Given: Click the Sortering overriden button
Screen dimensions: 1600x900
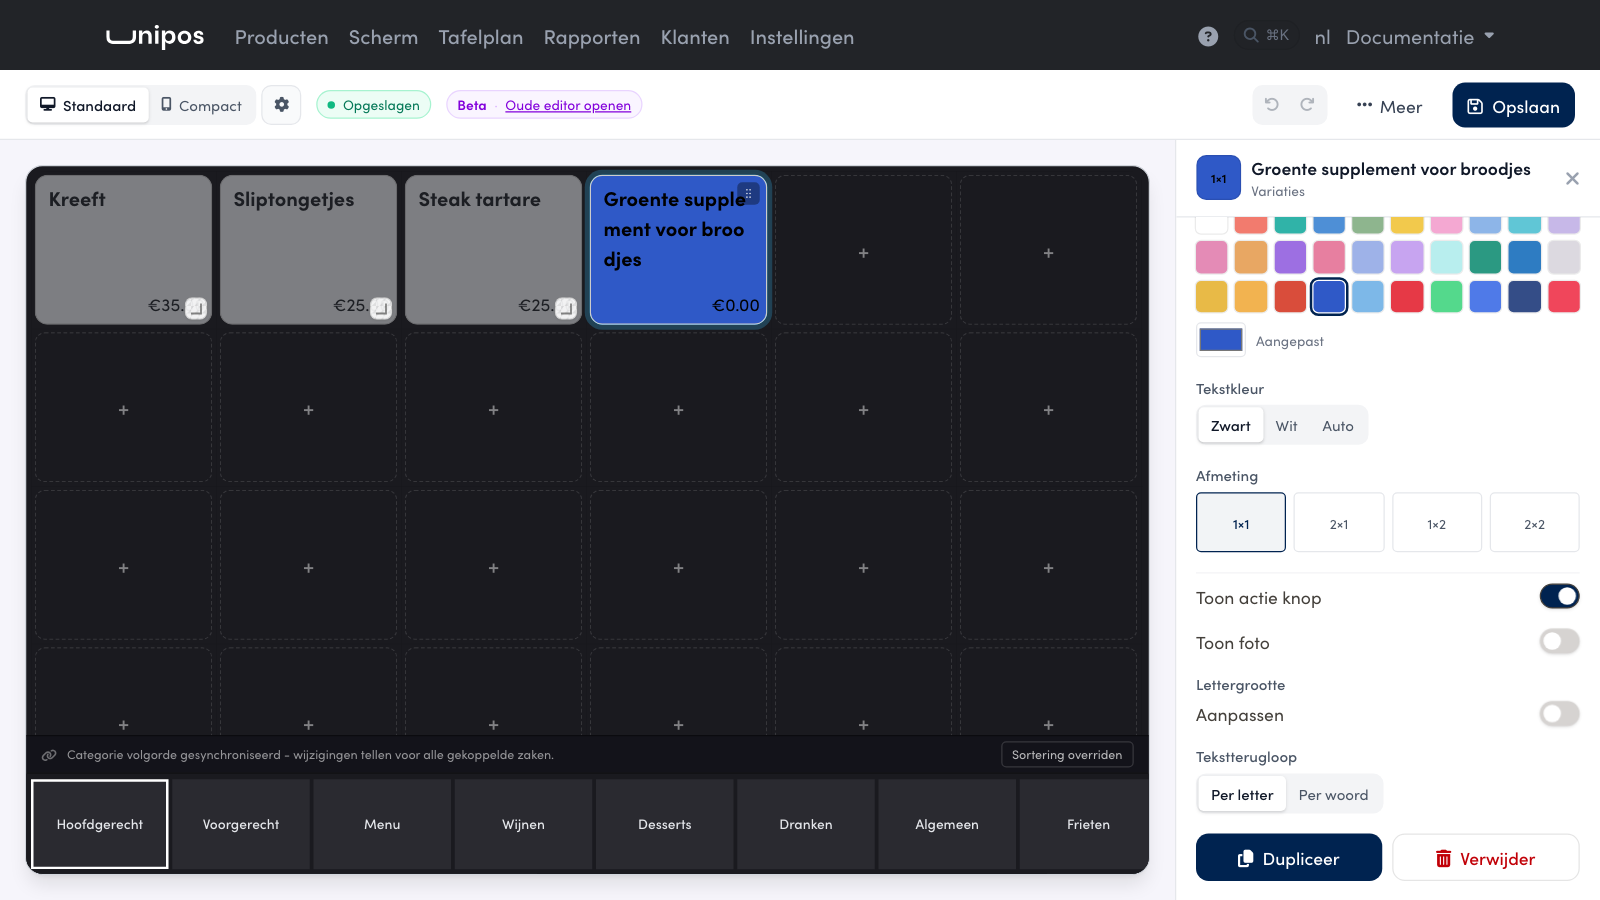Looking at the screenshot, I should [x=1067, y=755].
